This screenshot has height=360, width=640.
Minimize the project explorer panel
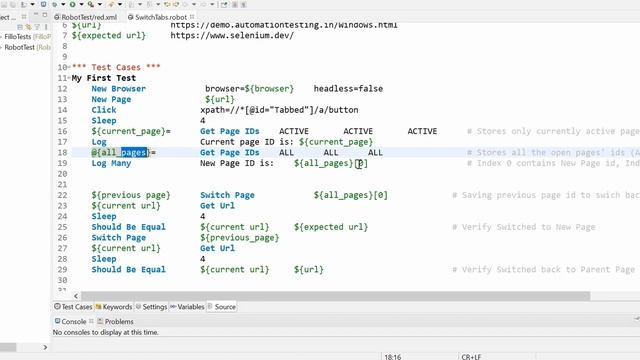coord(36,15)
